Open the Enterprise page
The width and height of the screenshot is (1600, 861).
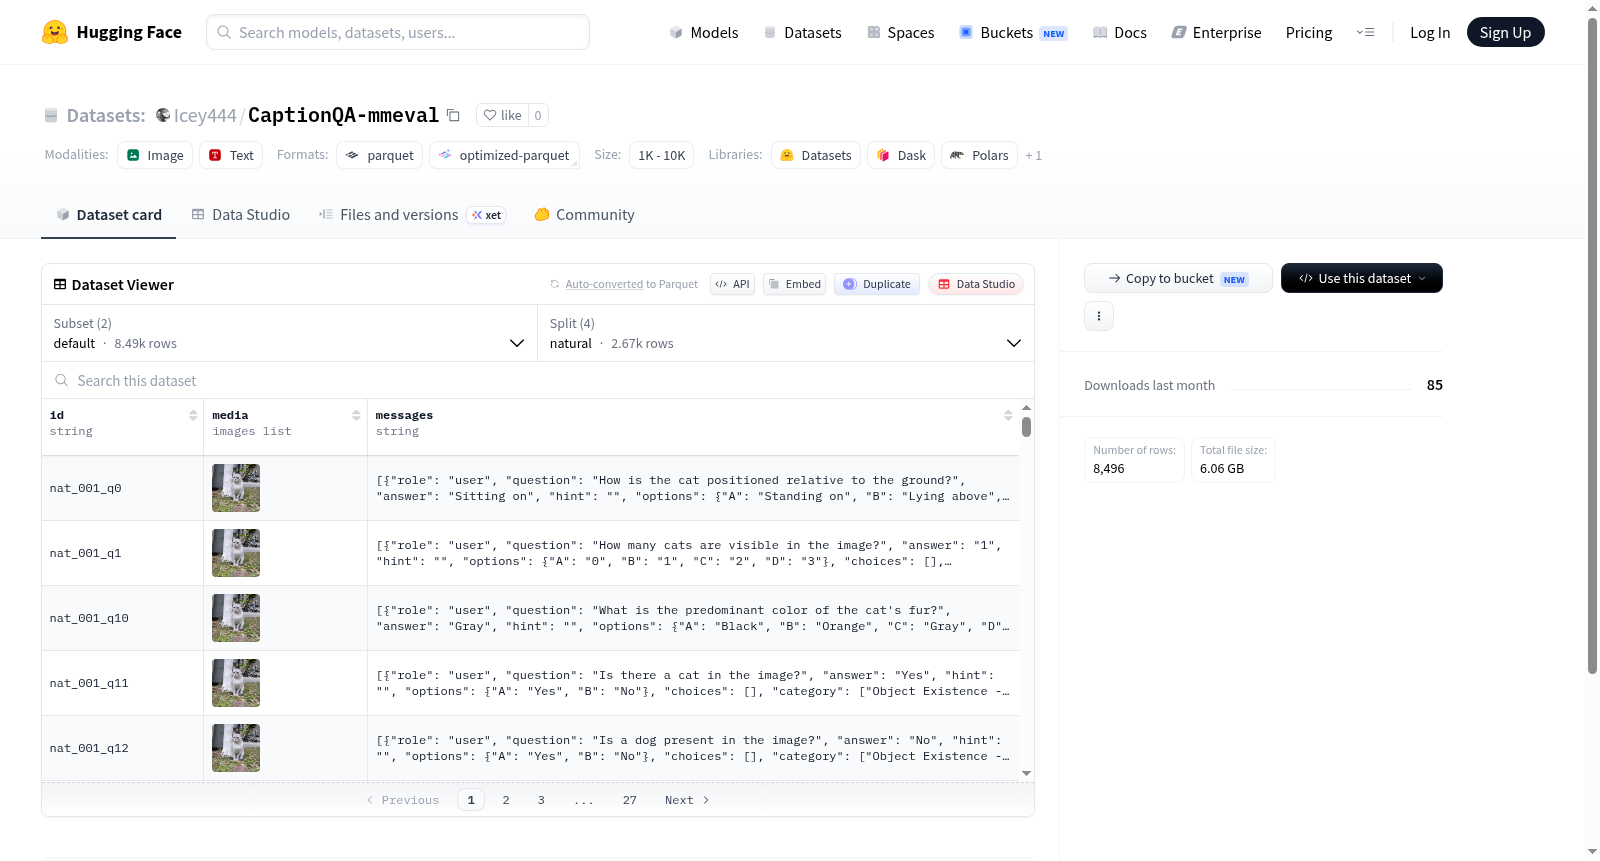pos(1216,32)
